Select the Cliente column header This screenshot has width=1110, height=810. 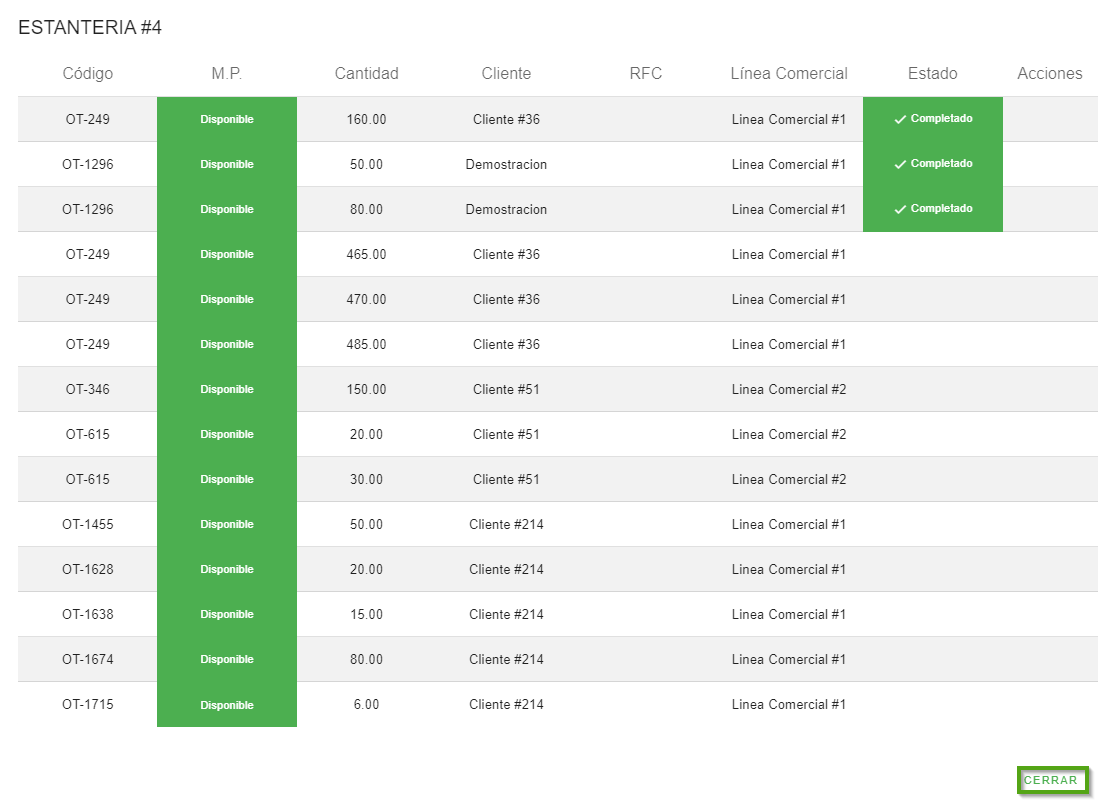[x=506, y=73]
